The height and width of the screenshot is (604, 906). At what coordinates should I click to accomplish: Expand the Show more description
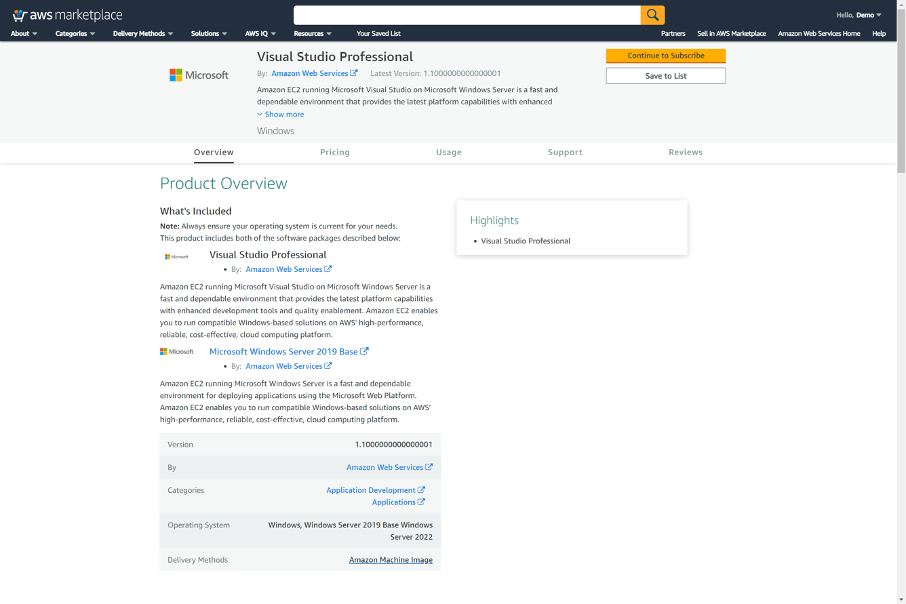point(281,114)
